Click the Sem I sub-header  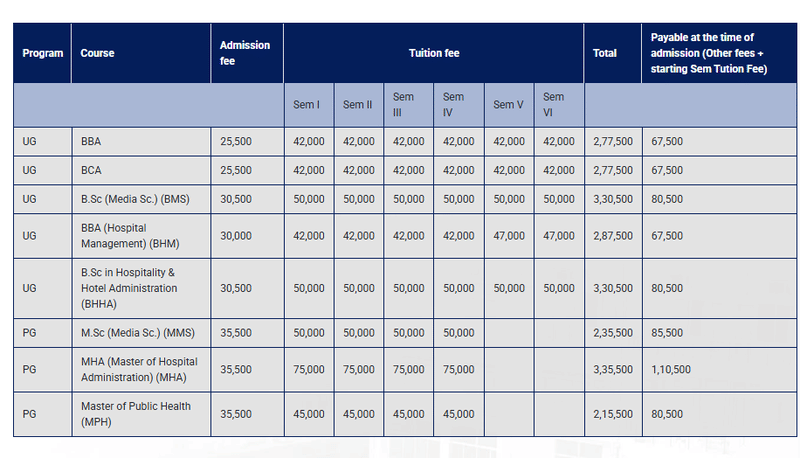305,104
